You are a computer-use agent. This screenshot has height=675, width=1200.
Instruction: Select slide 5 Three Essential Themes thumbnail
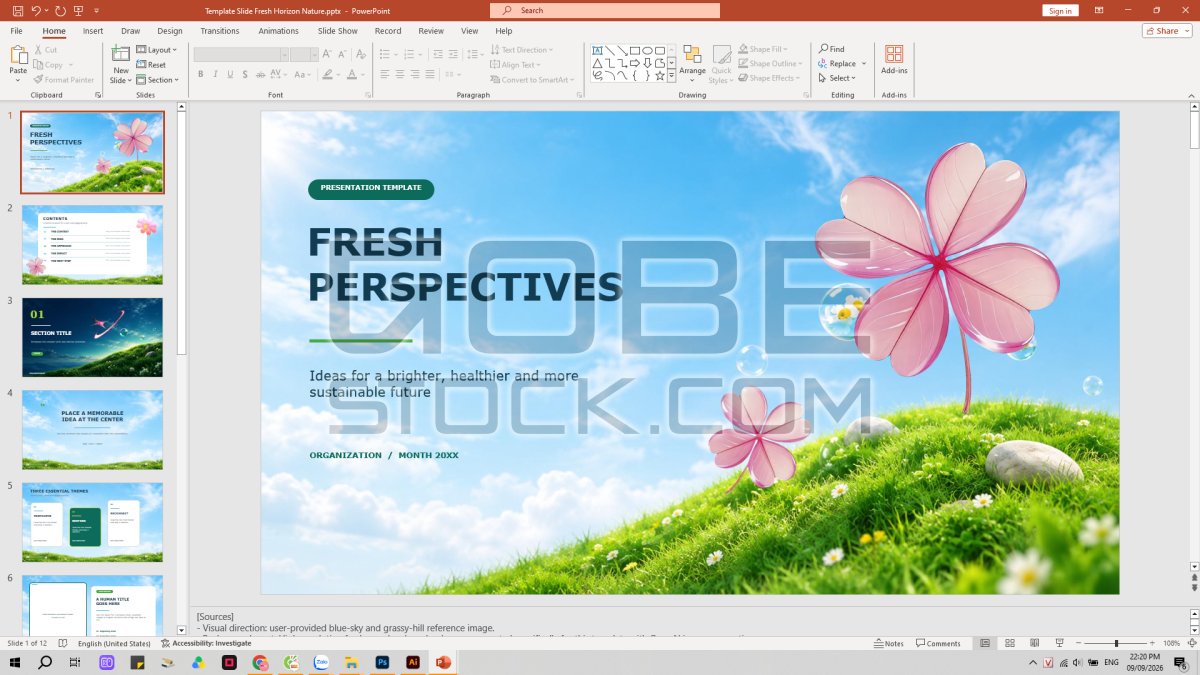click(x=92, y=522)
